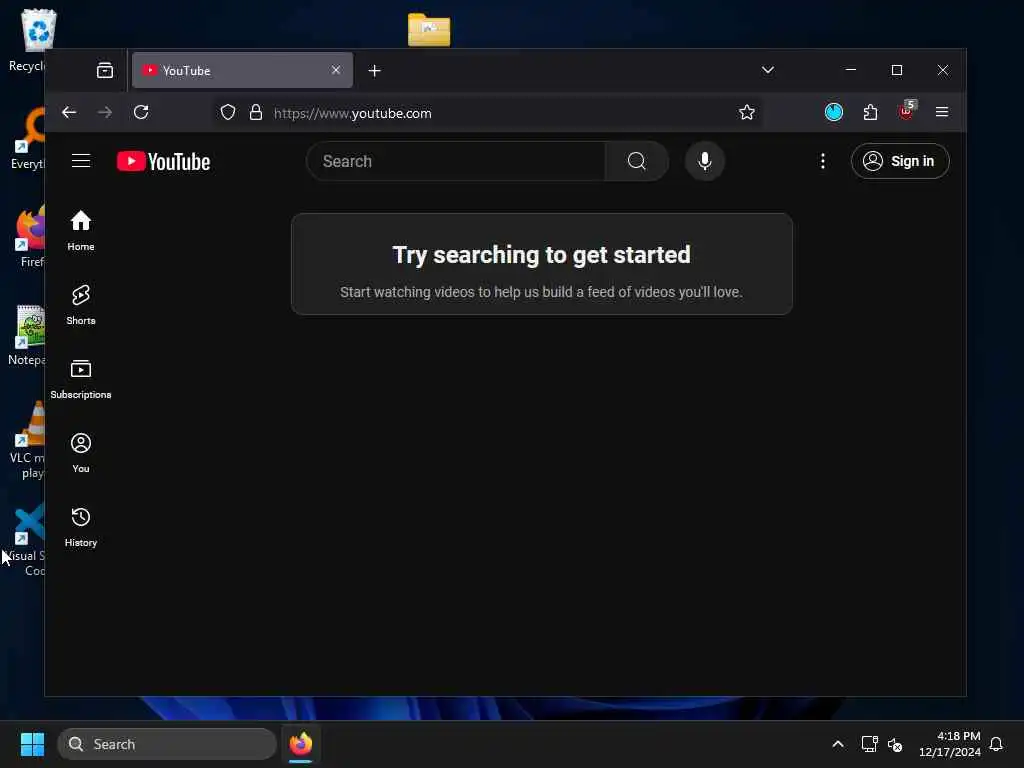The width and height of the screenshot is (1024, 768).
Task: Open the You page in sidebar
Action: tap(81, 453)
